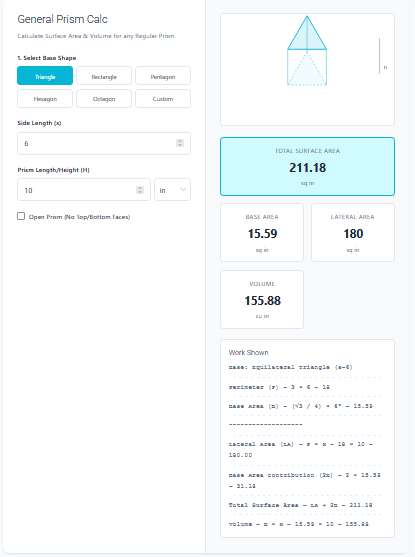Image resolution: width=415 pixels, height=557 pixels.
Task: Click the subtitle about Surface Area & Volume
Action: [x=97, y=36]
